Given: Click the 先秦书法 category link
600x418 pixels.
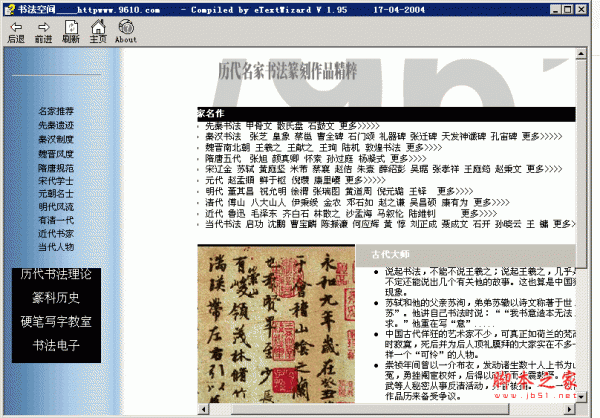Looking at the screenshot, I should tap(223, 126).
